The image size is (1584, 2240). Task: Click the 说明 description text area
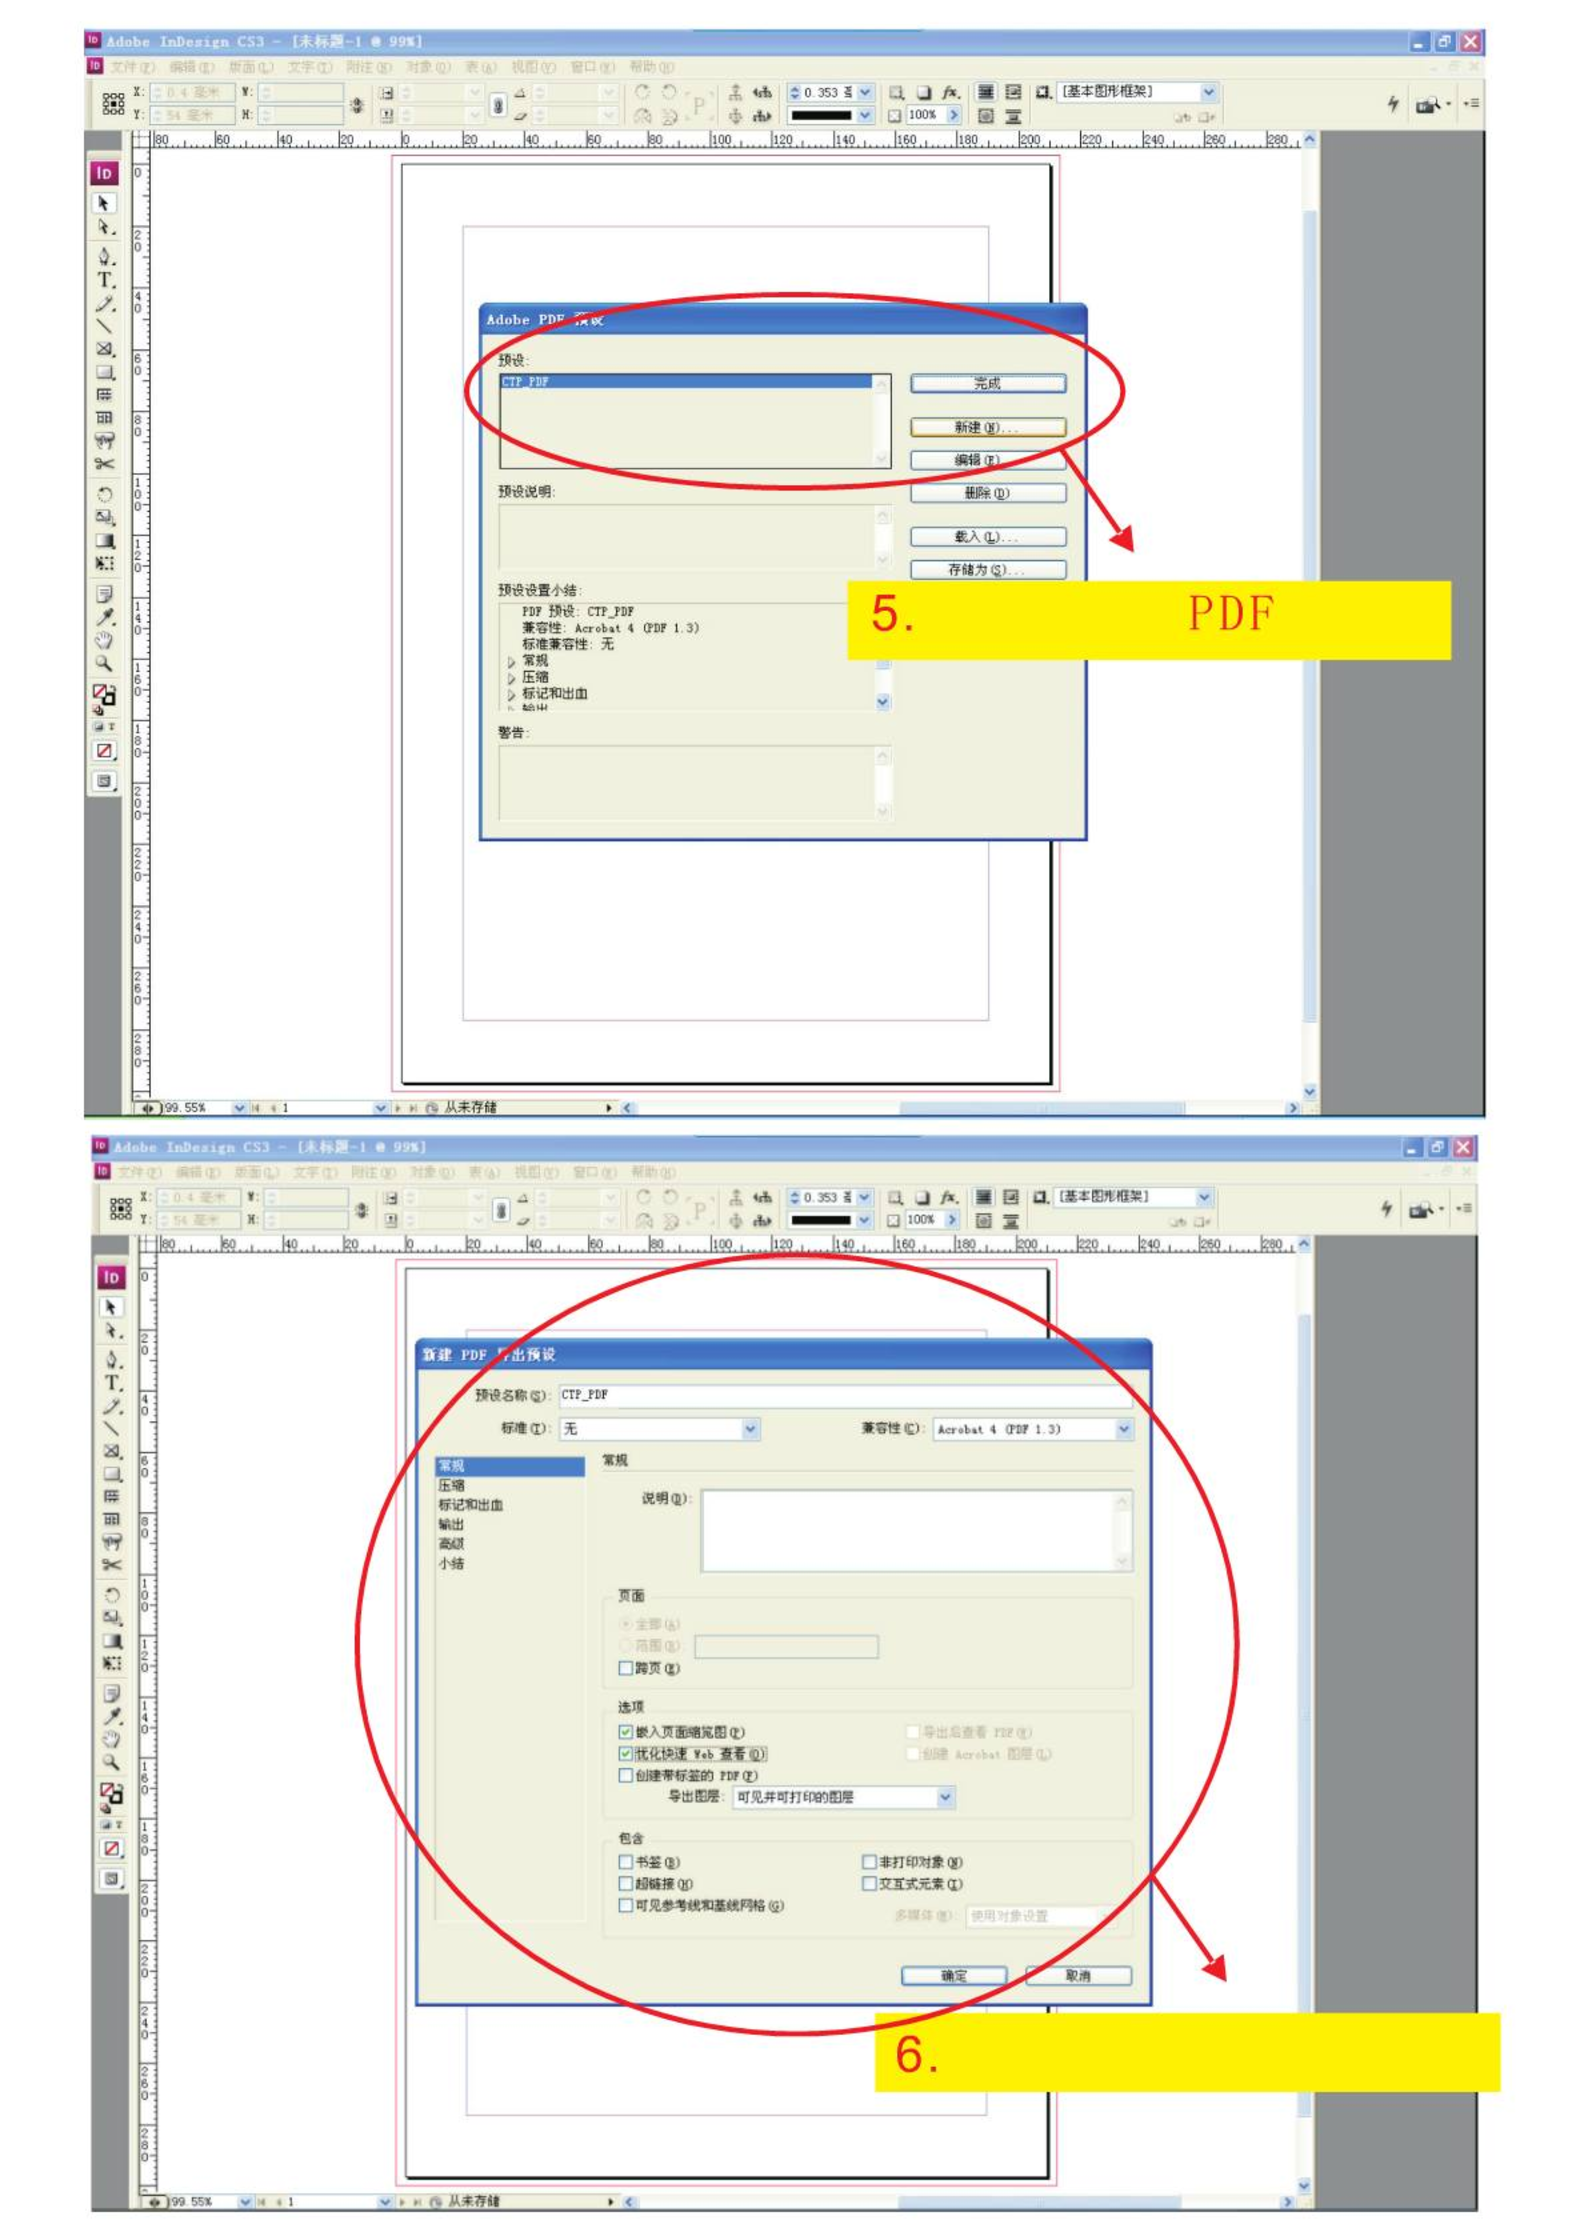[917, 1531]
